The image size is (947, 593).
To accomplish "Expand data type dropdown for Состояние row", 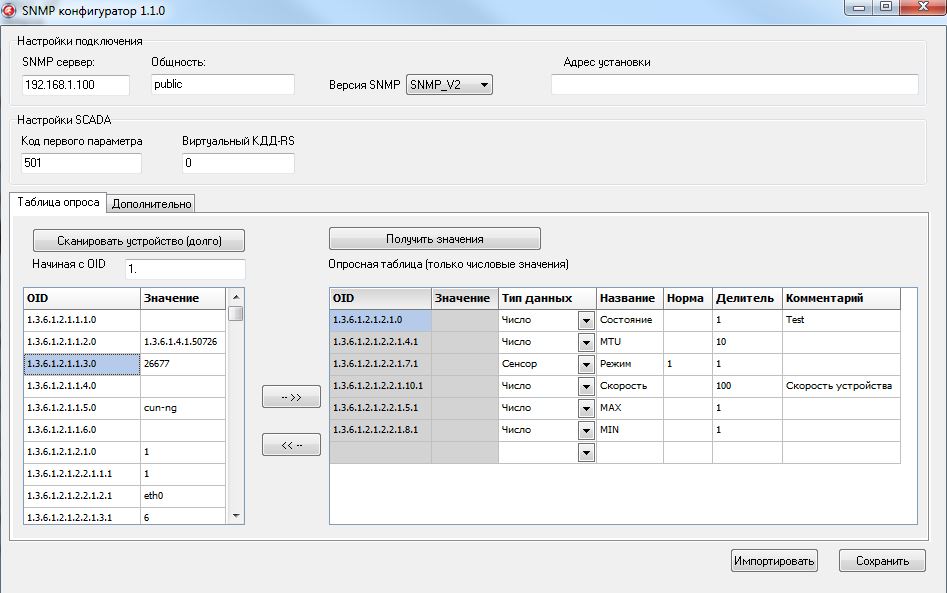I will coord(586,320).
